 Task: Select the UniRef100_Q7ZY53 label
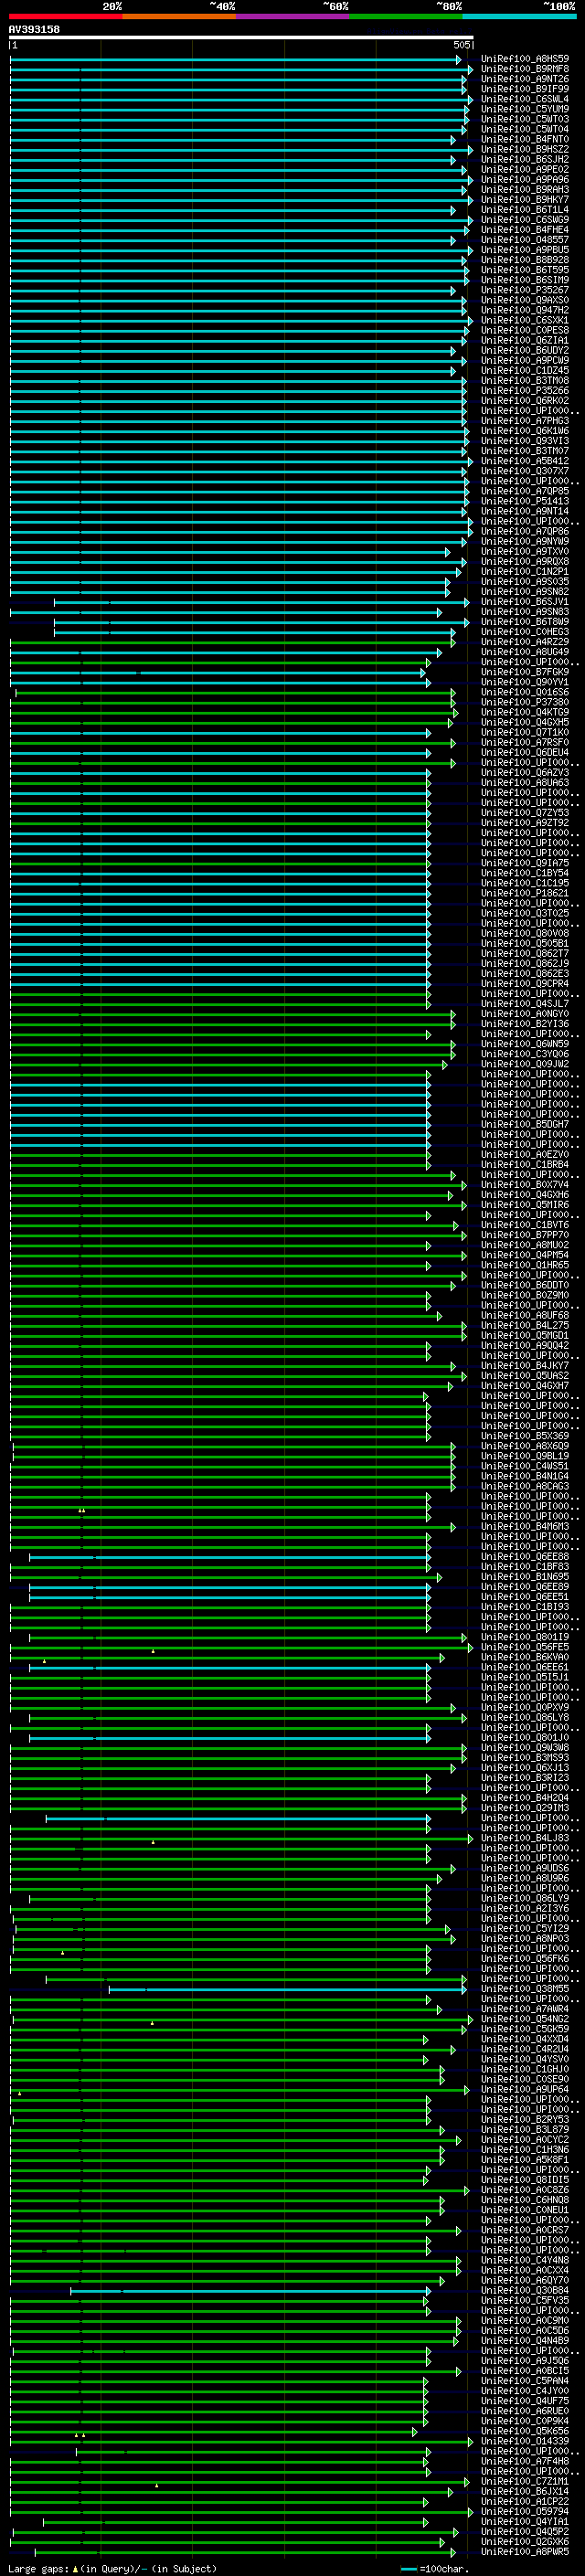pyautogui.click(x=525, y=813)
